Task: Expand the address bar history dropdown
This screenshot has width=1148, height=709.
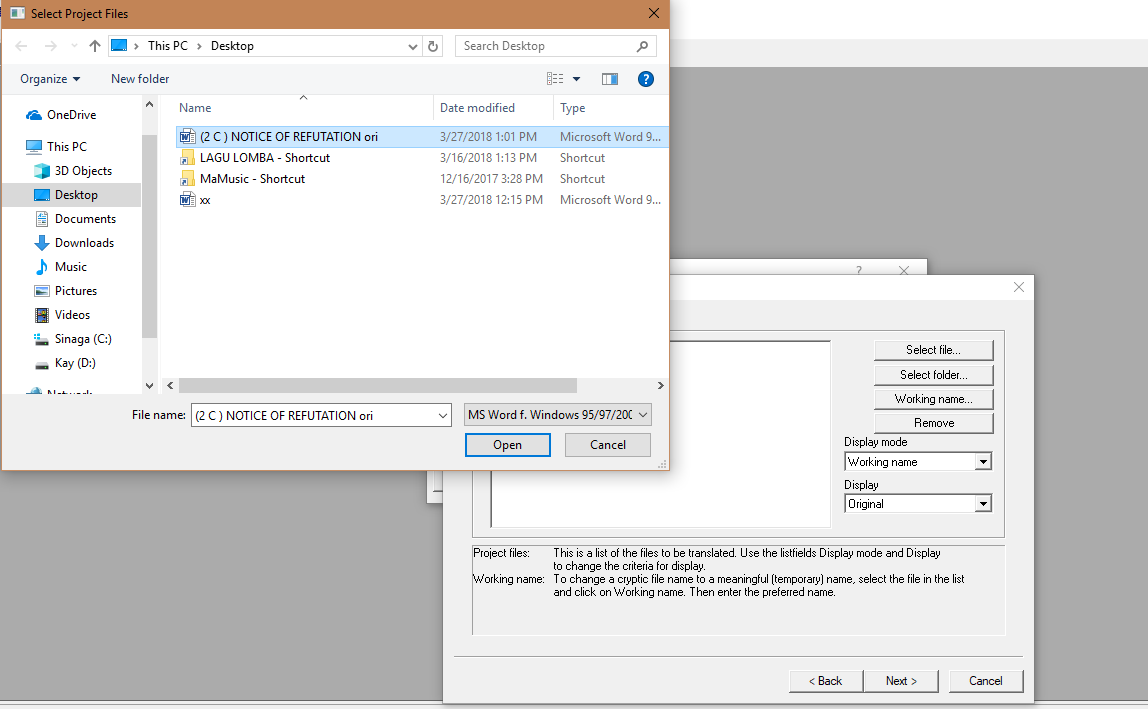Action: point(412,46)
